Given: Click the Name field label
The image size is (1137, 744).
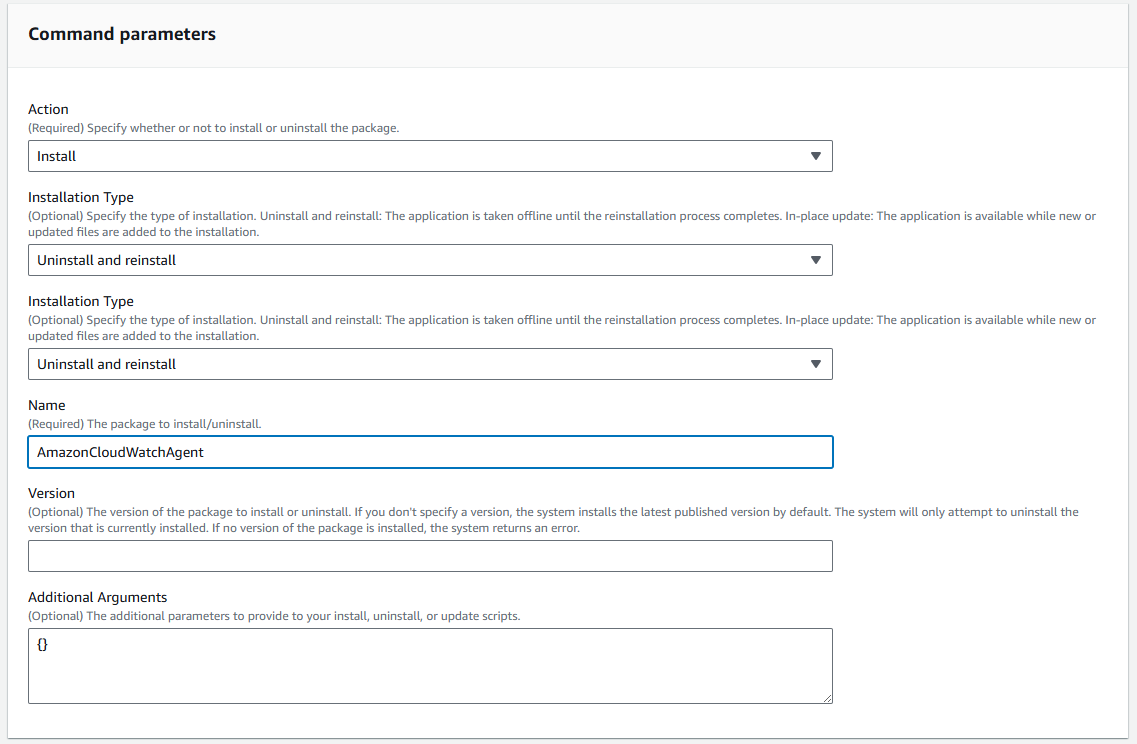Looking at the screenshot, I should tap(47, 405).
